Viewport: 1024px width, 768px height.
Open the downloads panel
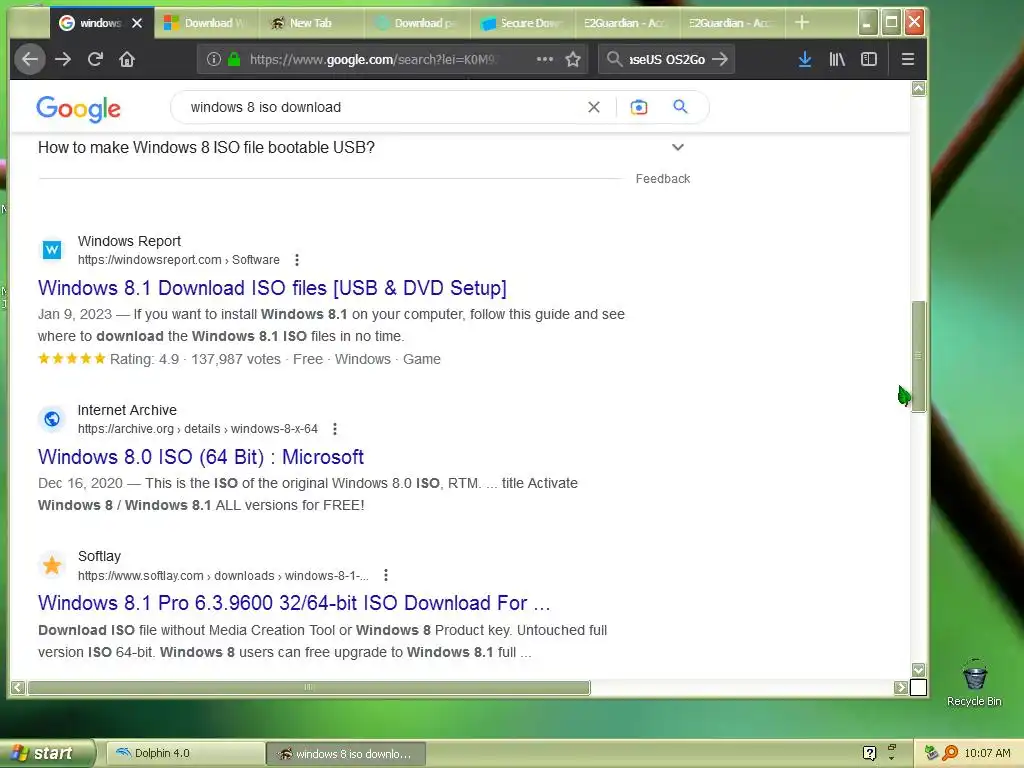click(x=805, y=59)
